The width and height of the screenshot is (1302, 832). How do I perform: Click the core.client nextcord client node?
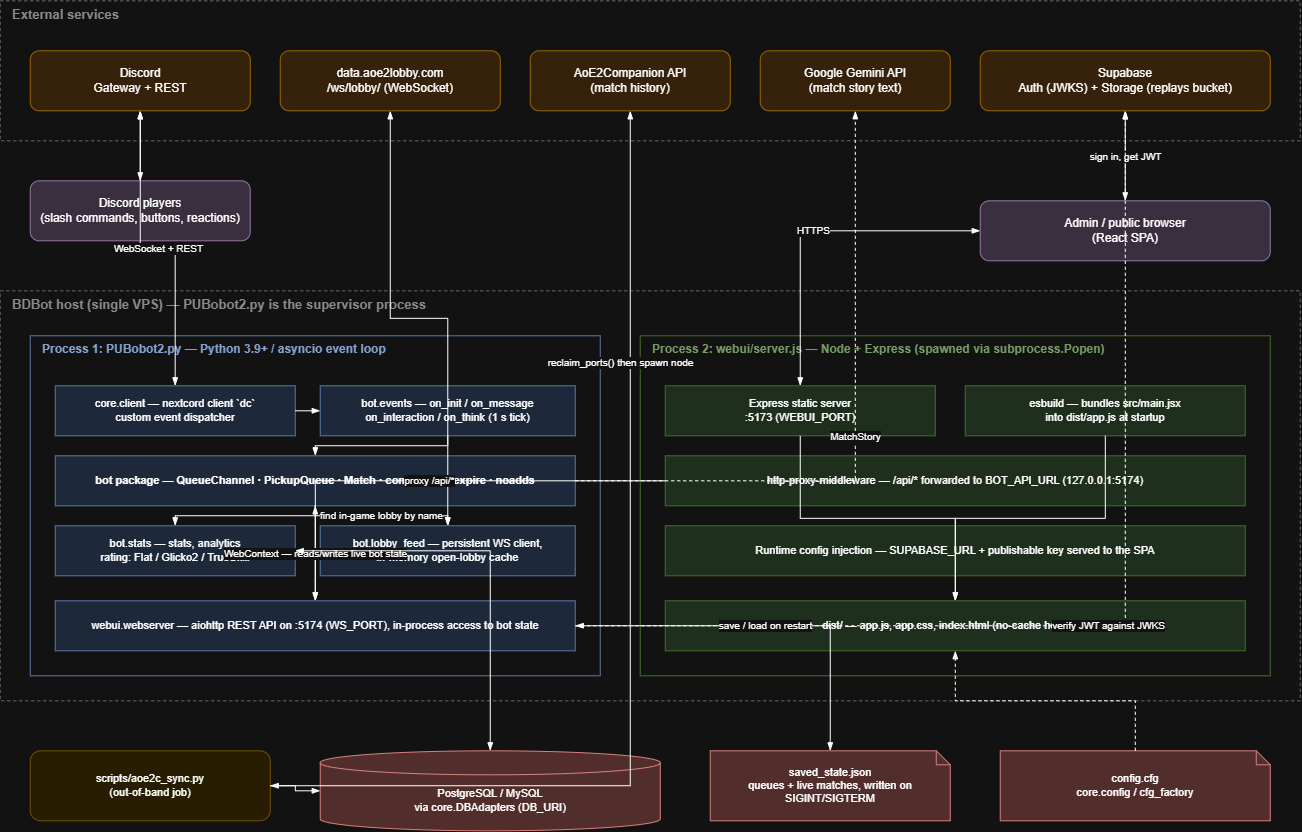(175, 410)
